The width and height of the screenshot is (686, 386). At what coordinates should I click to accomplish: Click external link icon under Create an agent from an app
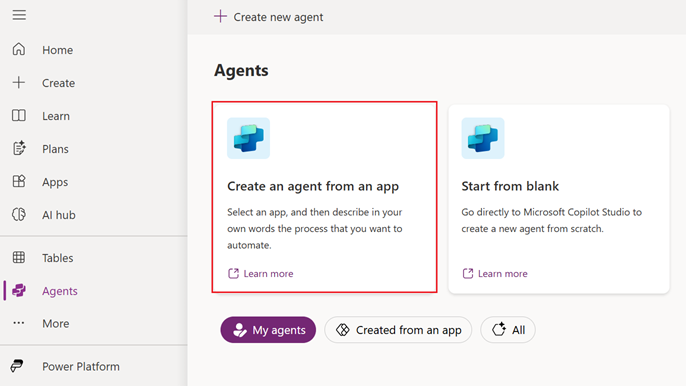[x=233, y=274]
